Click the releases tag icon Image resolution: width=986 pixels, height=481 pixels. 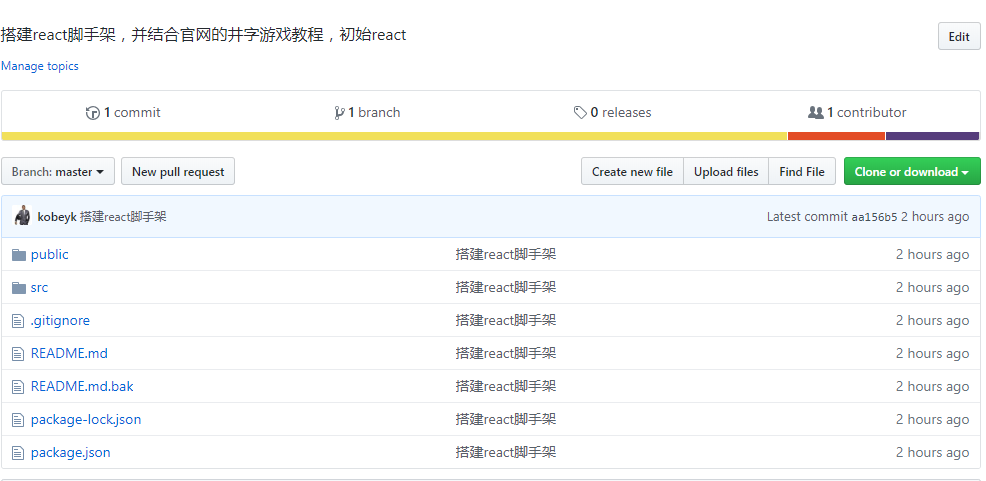580,113
